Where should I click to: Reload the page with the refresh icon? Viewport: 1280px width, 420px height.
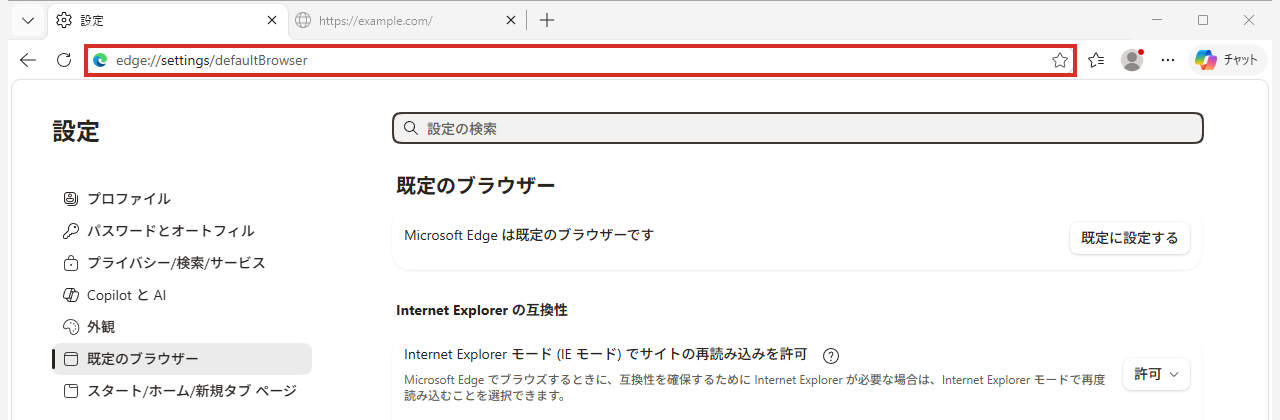[x=64, y=60]
